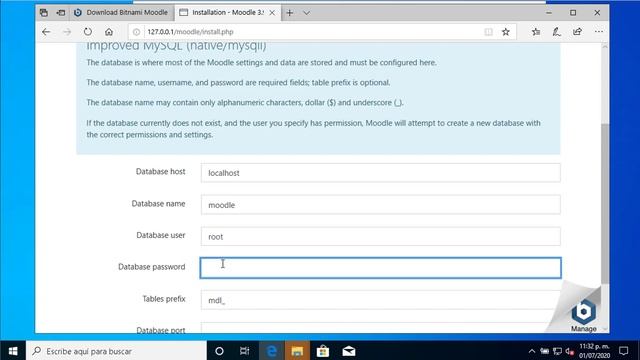640x360 pixels.
Task: Set these tabs aside icon
Action: (61, 13)
